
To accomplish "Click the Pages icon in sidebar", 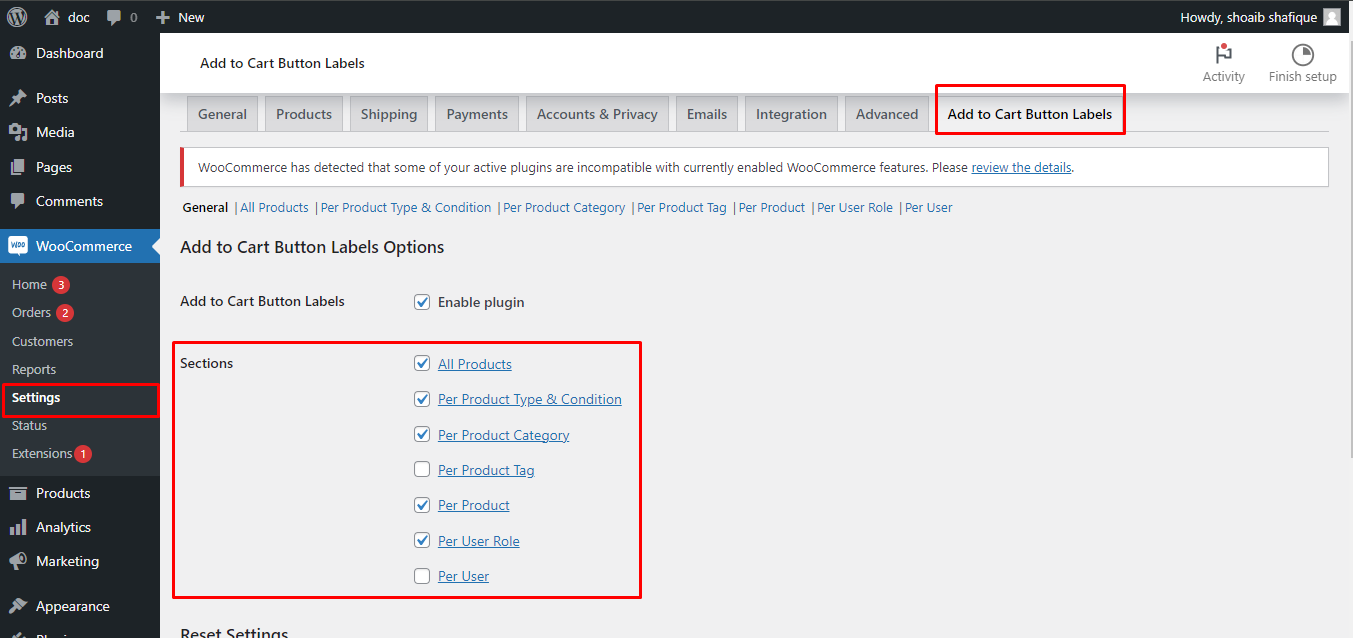I will click(18, 167).
